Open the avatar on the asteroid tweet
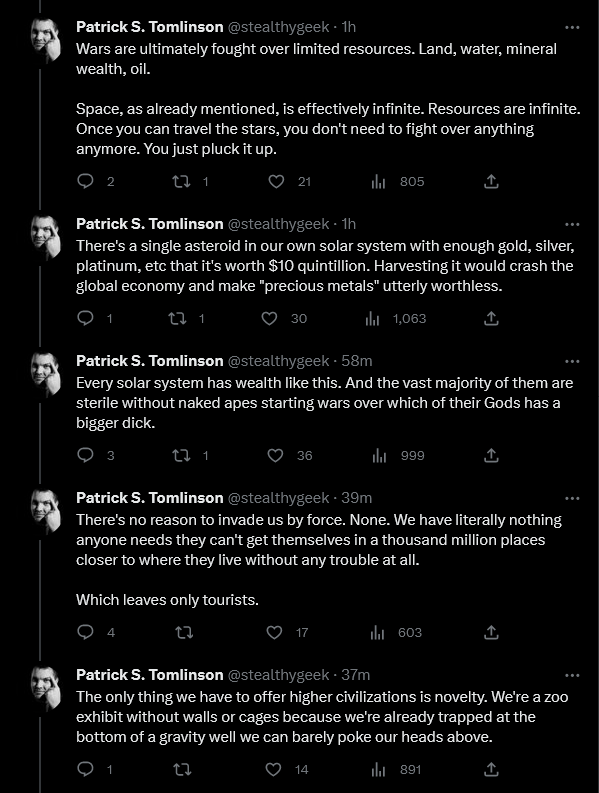The width and height of the screenshot is (599, 793). pos(46,236)
